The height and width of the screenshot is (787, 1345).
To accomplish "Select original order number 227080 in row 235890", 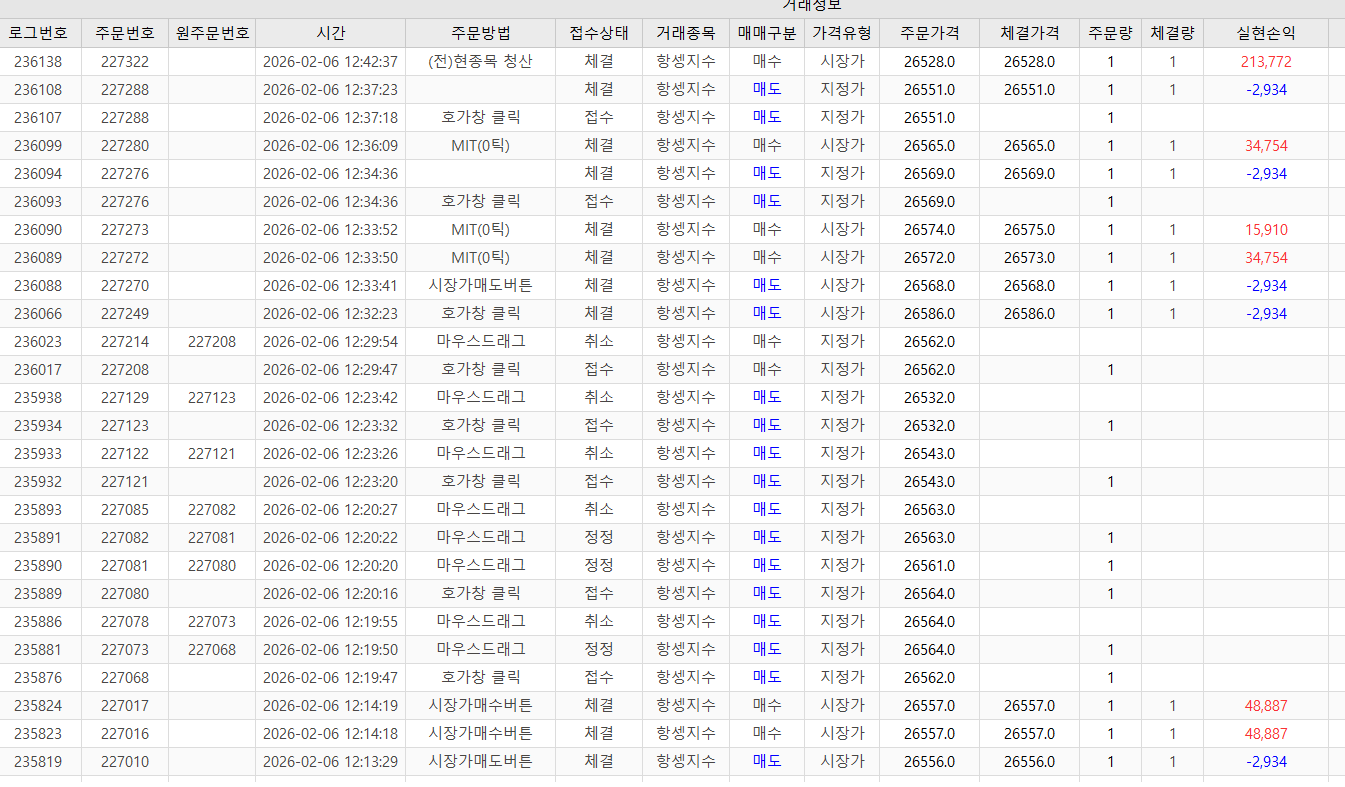I will point(212,565).
